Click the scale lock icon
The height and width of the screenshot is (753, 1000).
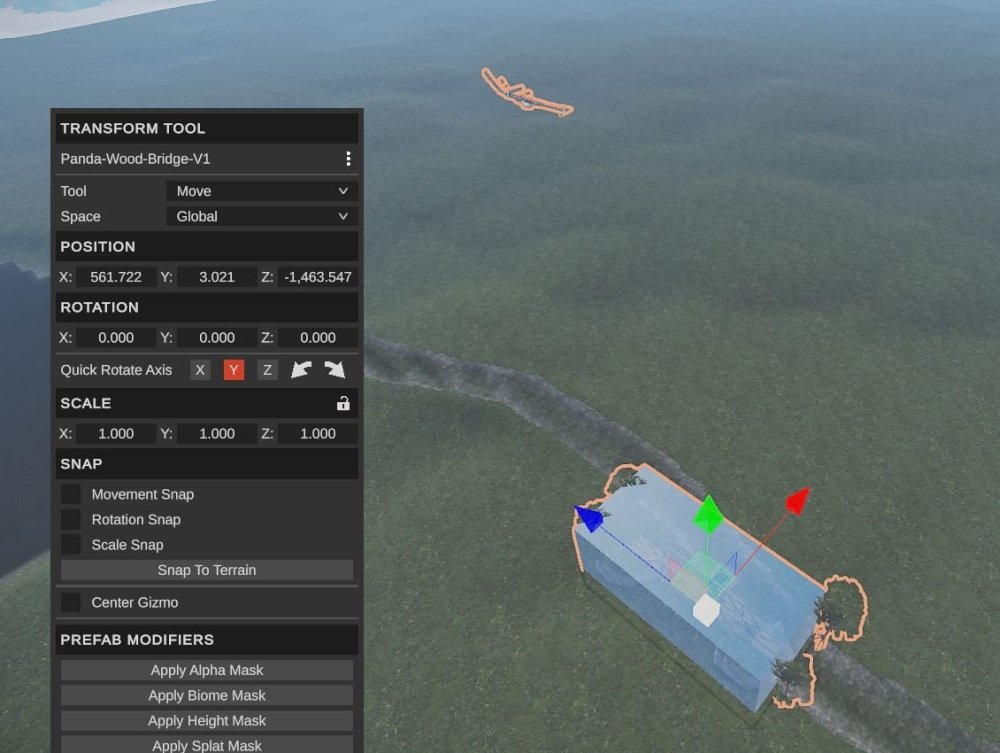point(343,404)
